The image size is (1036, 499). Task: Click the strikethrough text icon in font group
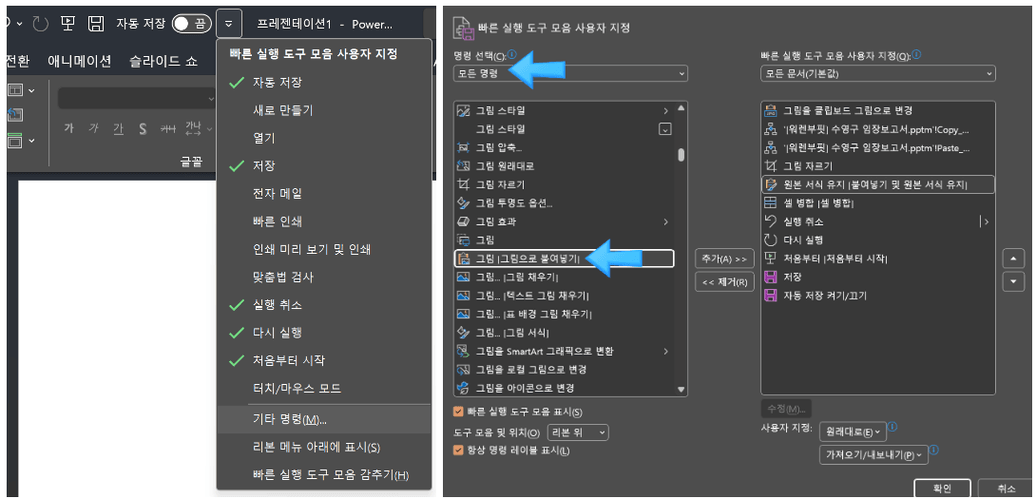pos(168,129)
